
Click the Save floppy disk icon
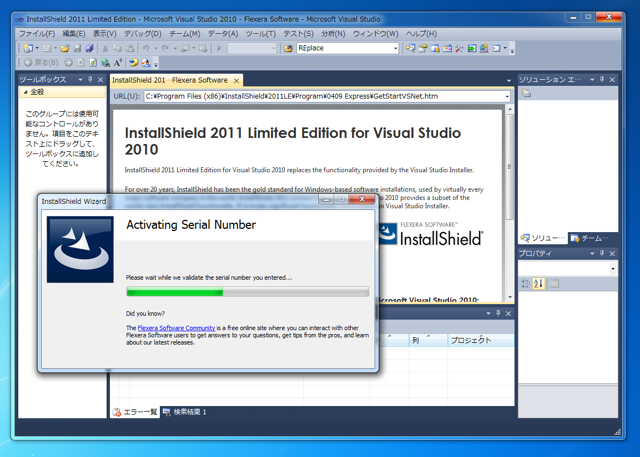tap(77, 49)
